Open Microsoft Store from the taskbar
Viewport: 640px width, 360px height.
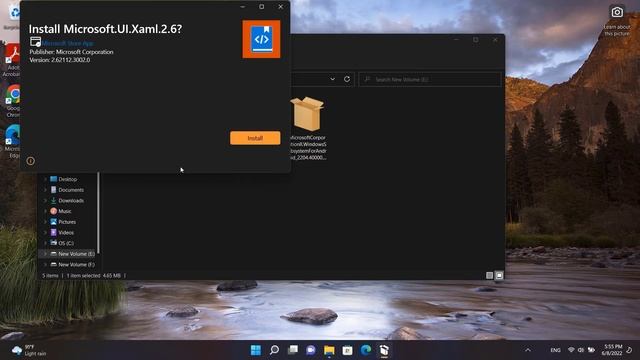point(347,350)
